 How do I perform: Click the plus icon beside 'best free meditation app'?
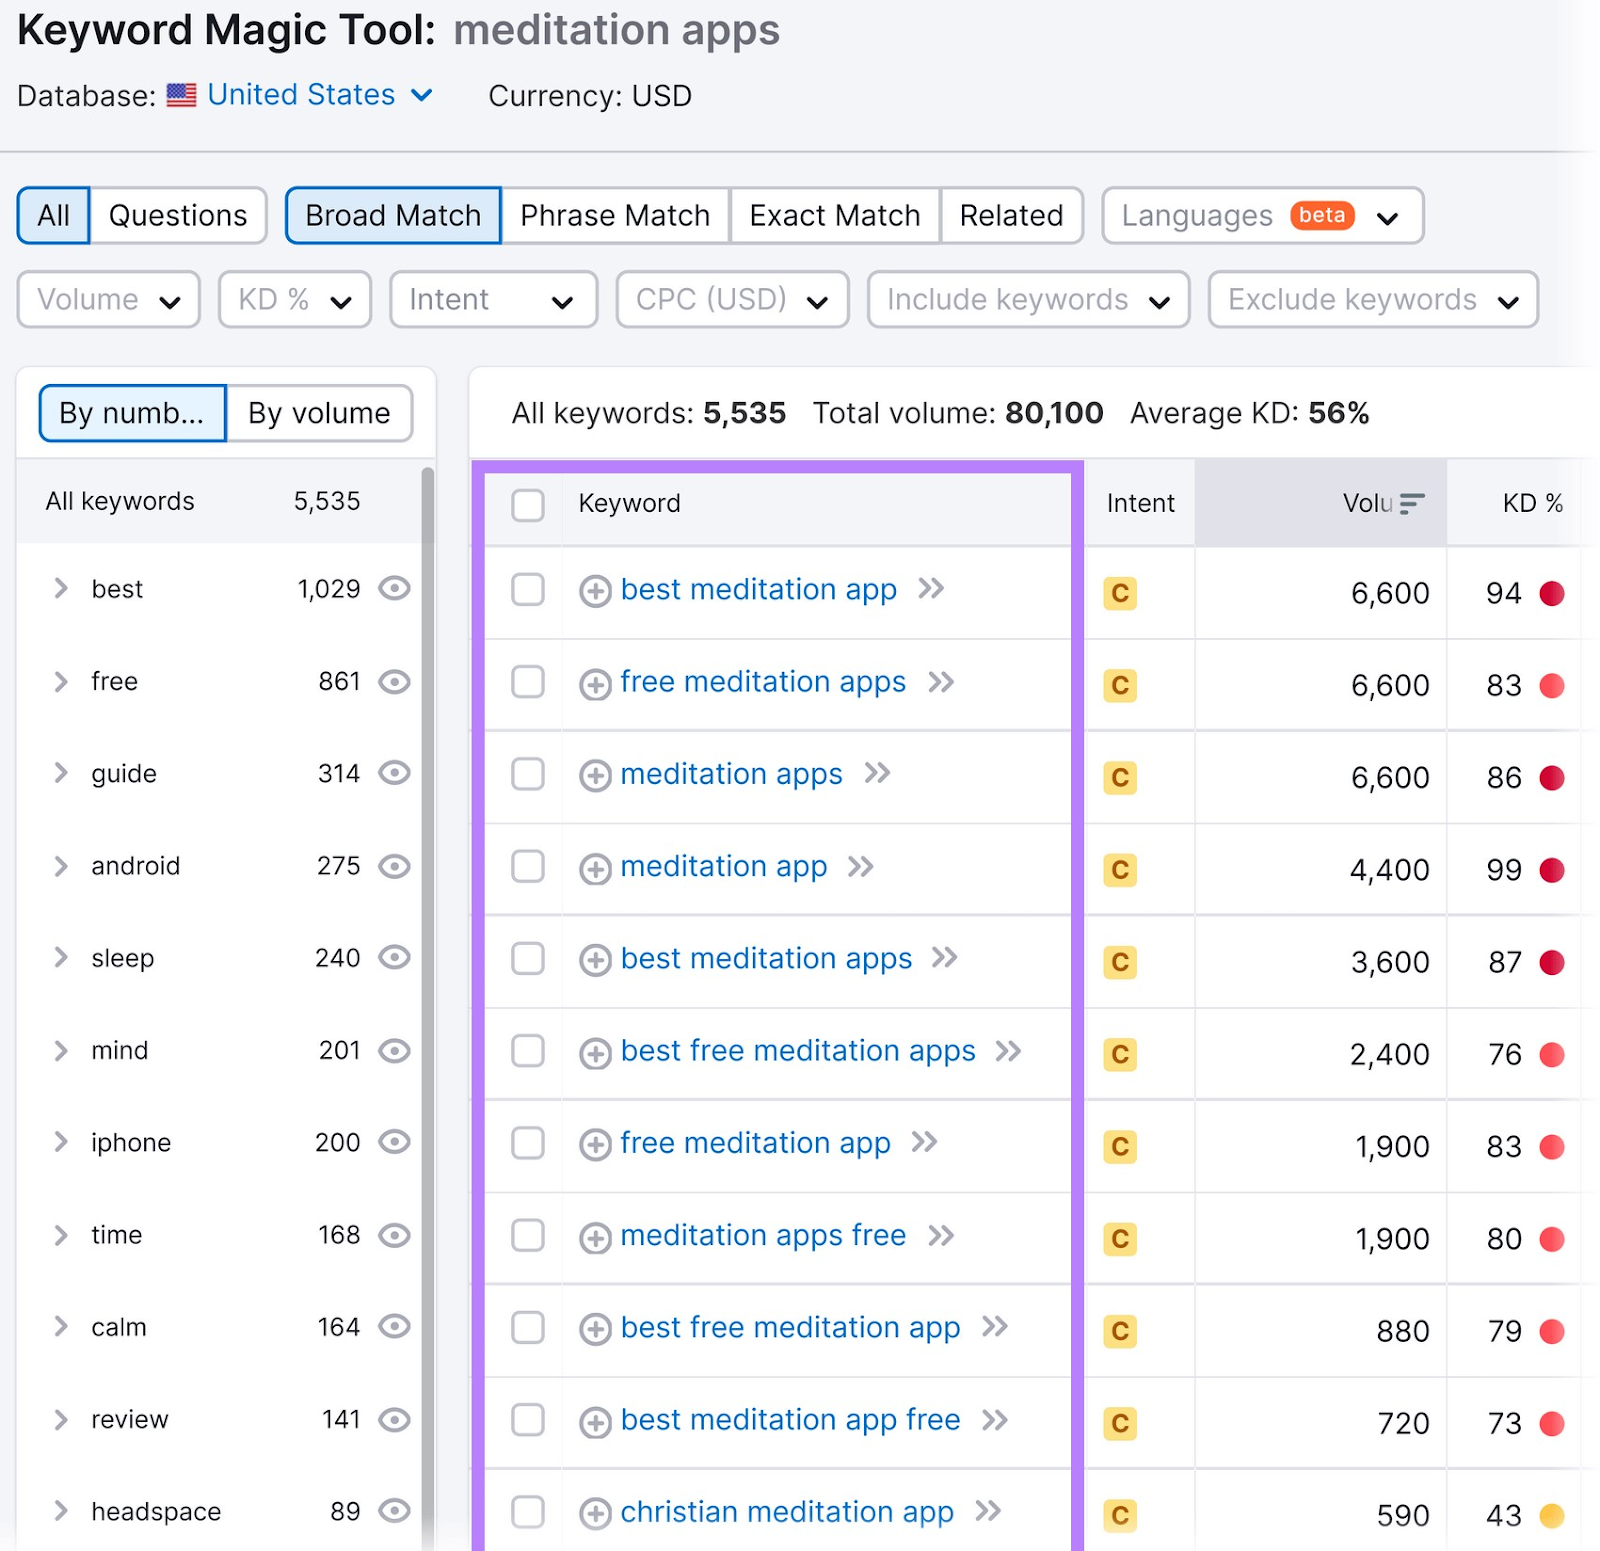point(595,1330)
